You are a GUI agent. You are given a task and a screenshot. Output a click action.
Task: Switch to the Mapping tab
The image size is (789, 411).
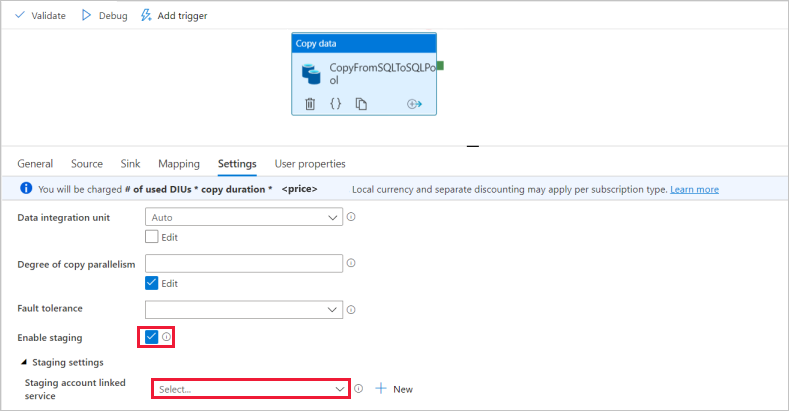[x=179, y=164]
